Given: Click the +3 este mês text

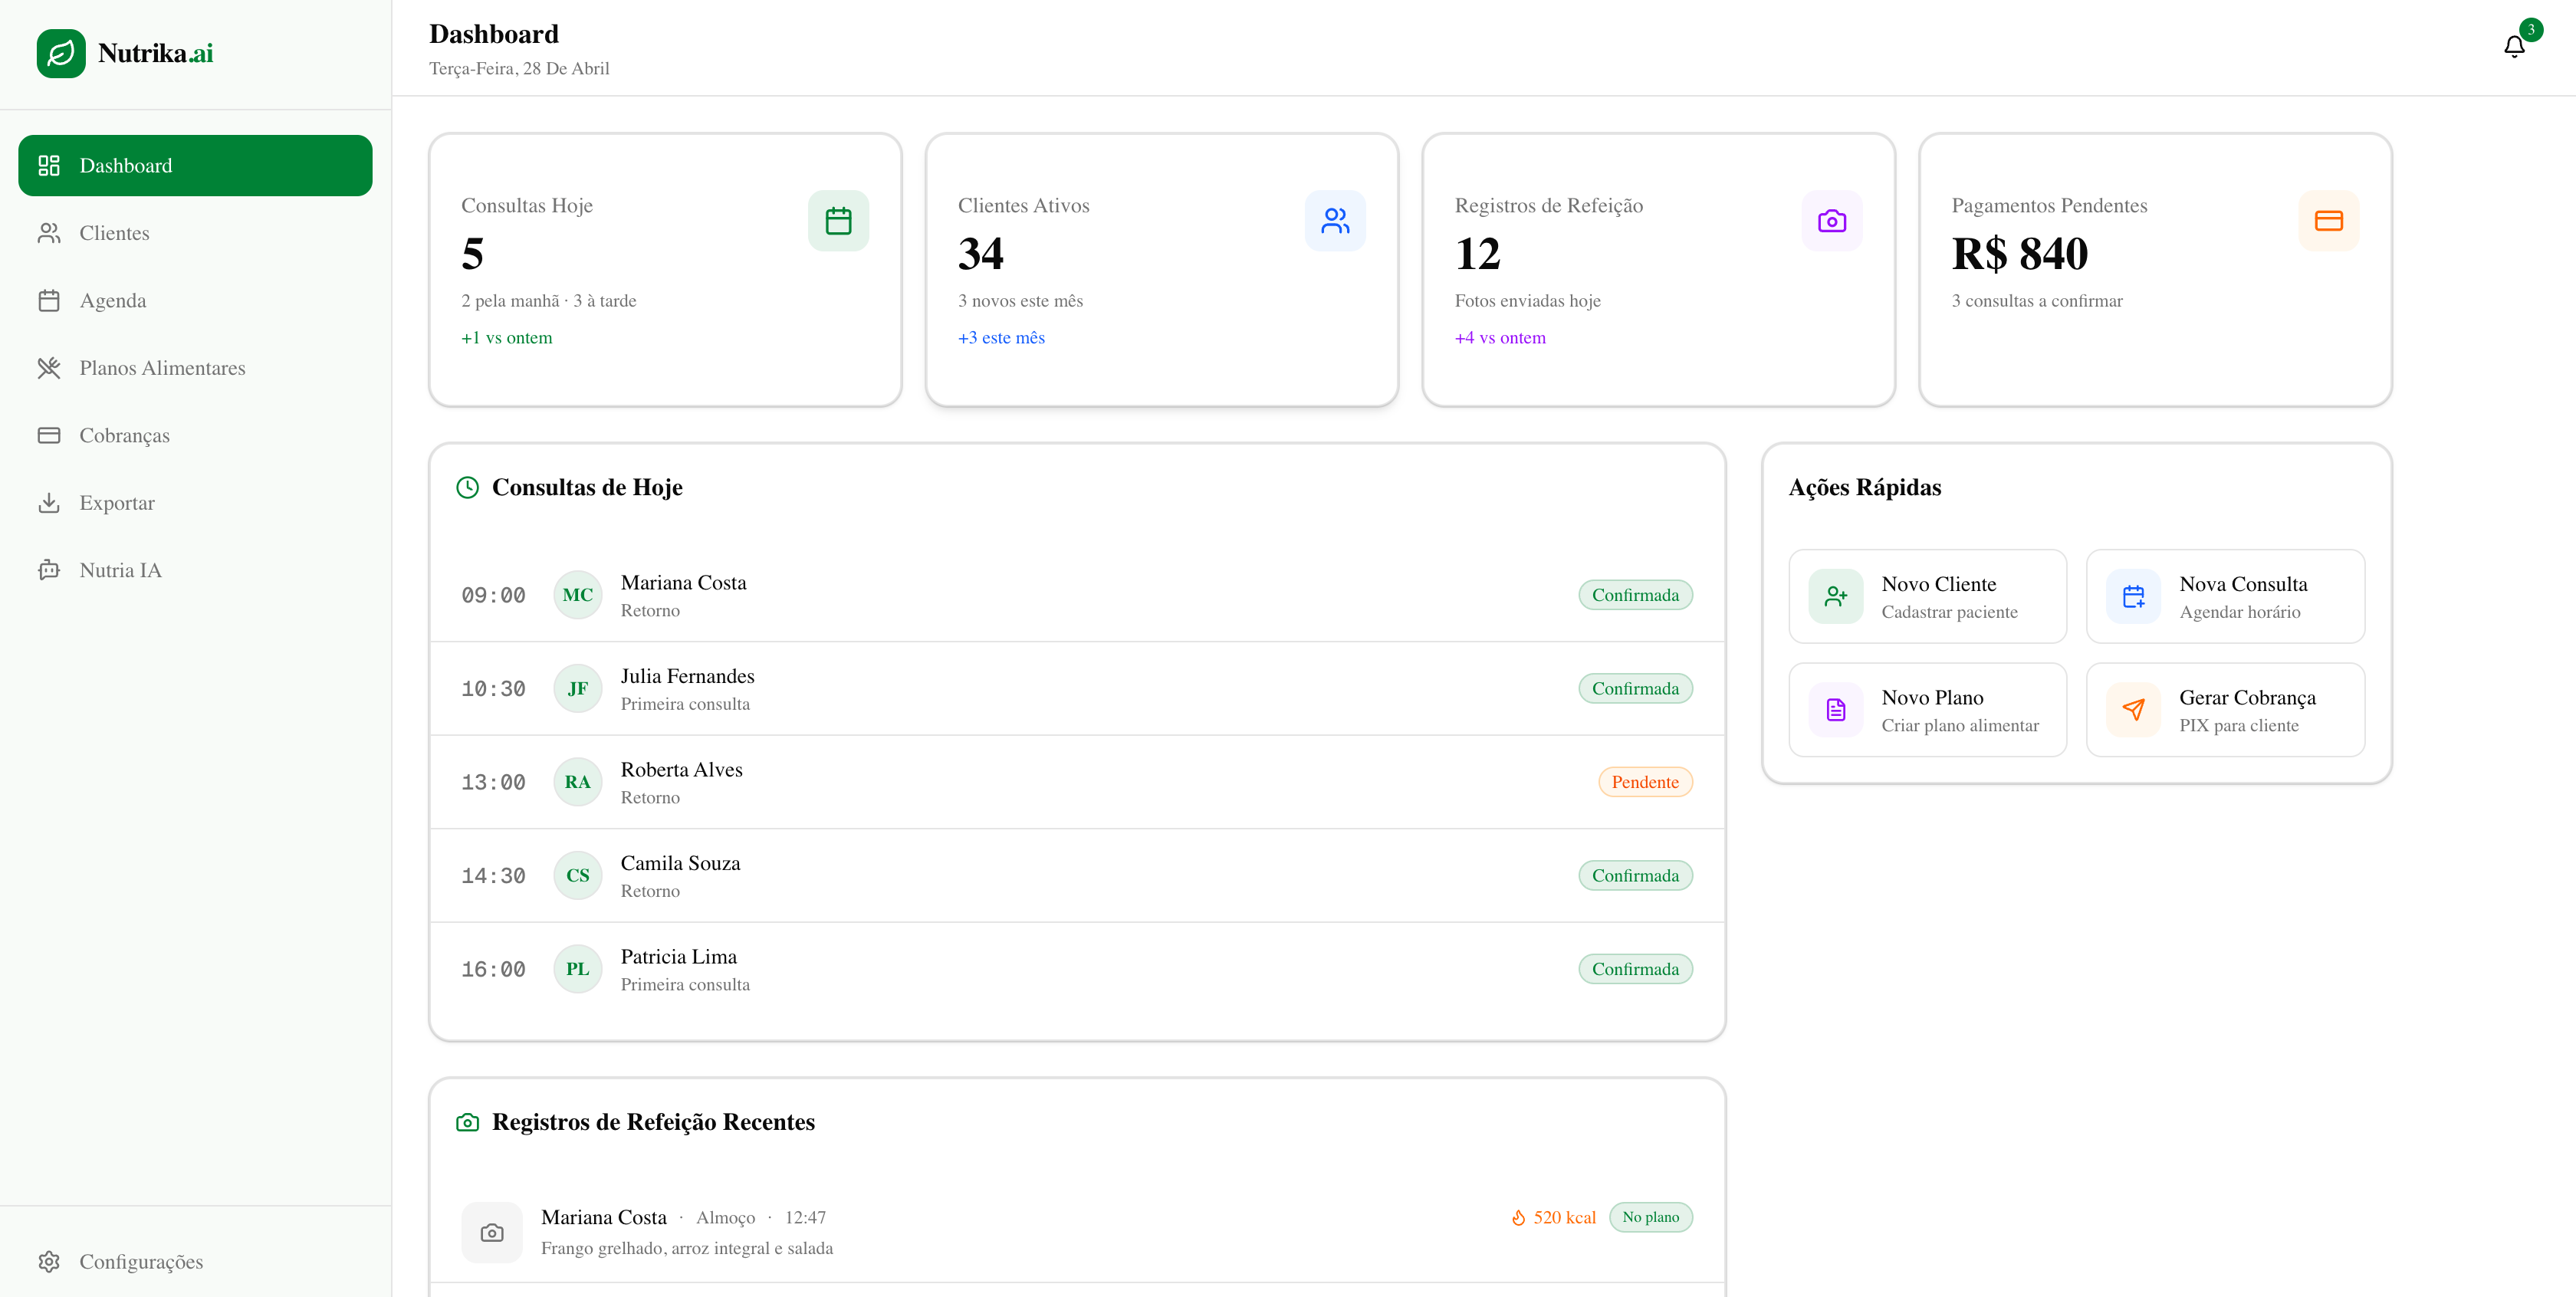Looking at the screenshot, I should tap(1001, 338).
